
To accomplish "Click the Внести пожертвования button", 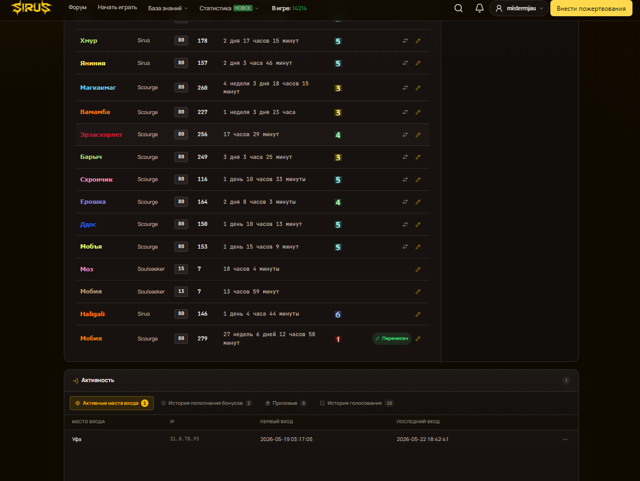I will coord(591,8).
